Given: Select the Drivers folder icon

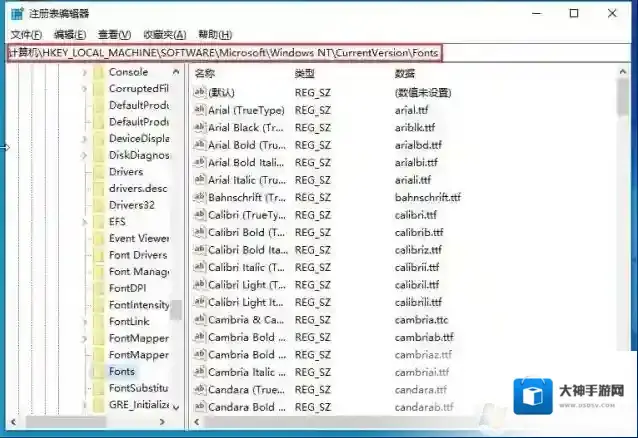Looking at the screenshot, I should [99, 172].
